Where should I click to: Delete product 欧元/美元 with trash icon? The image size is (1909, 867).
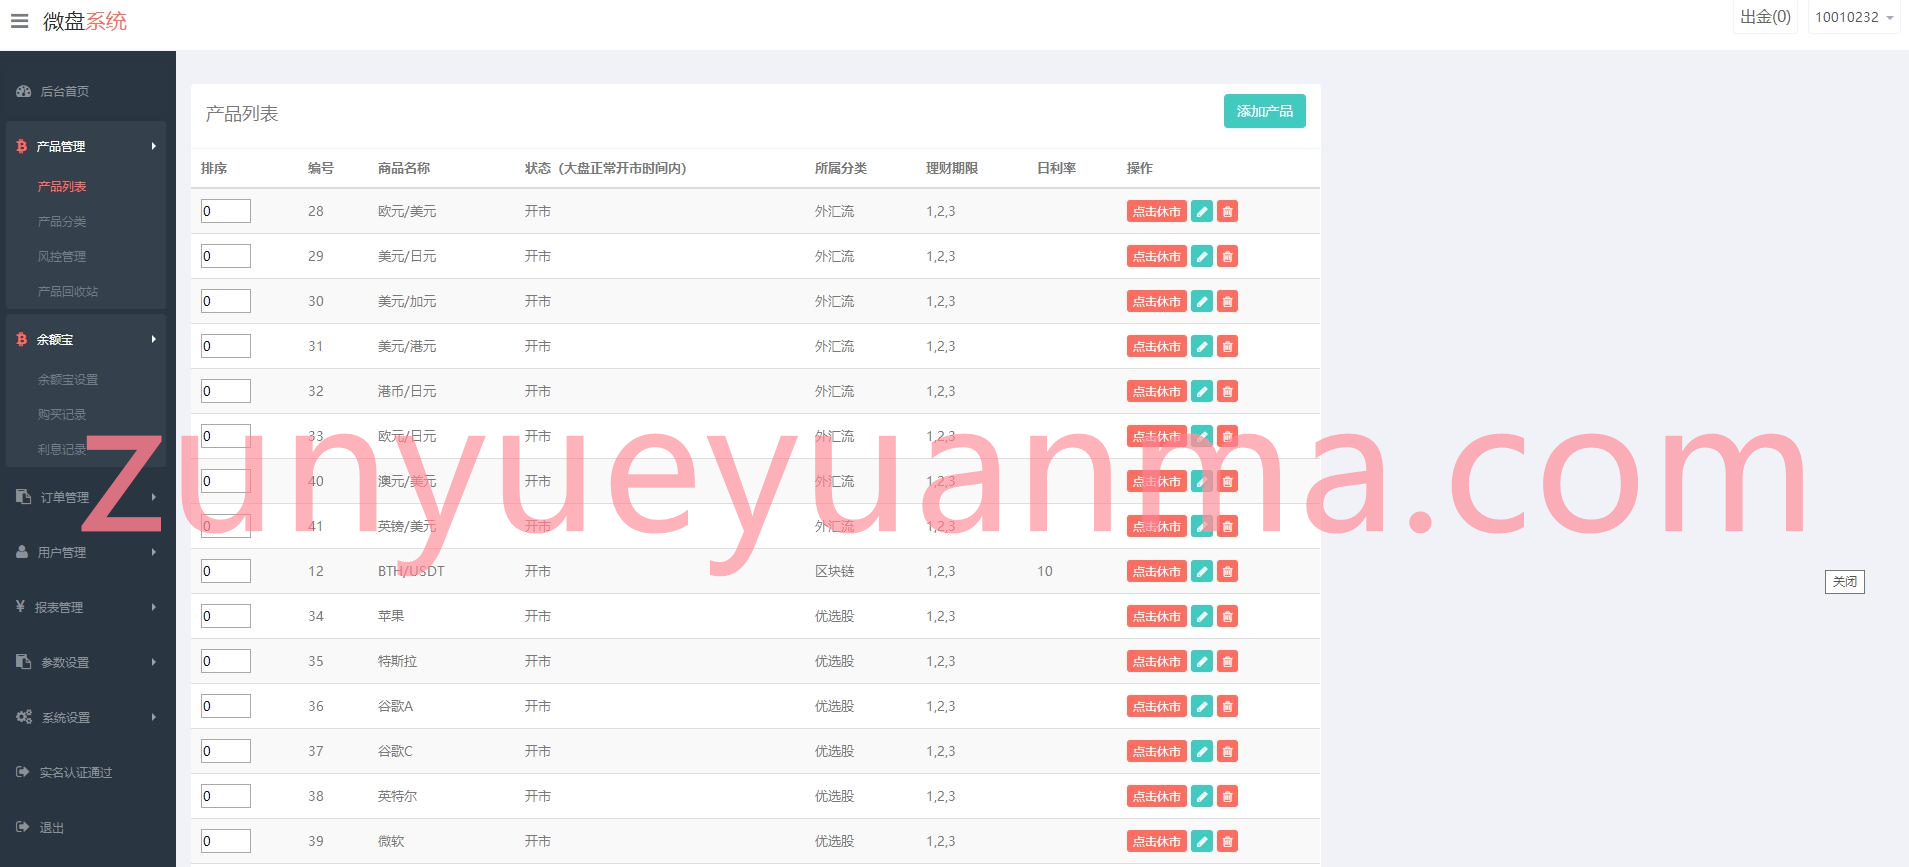(1227, 211)
